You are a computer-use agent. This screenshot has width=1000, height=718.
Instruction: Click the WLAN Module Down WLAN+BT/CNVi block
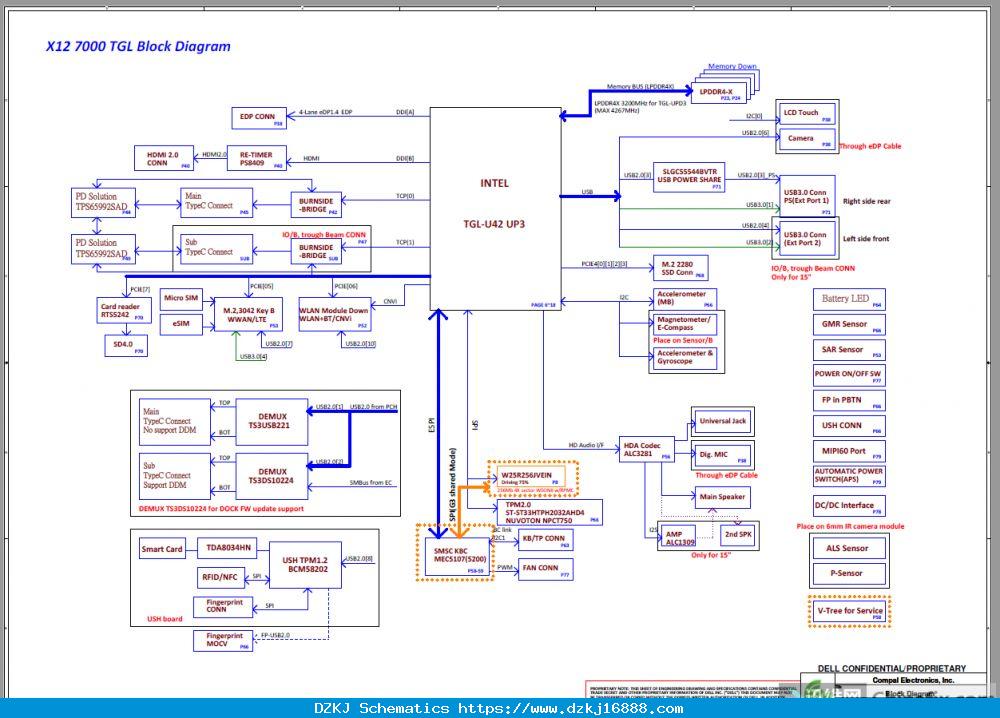pyautogui.click(x=335, y=315)
